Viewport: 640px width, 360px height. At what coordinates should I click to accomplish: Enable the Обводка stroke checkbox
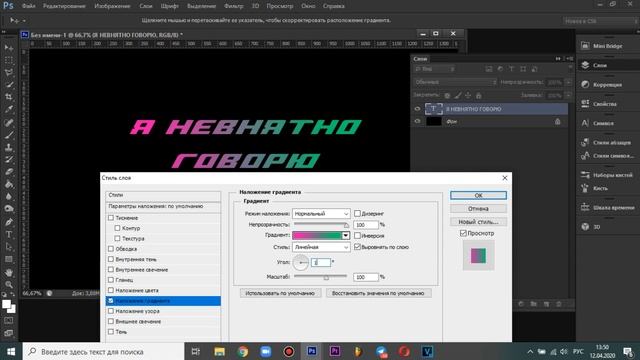(111, 249)
